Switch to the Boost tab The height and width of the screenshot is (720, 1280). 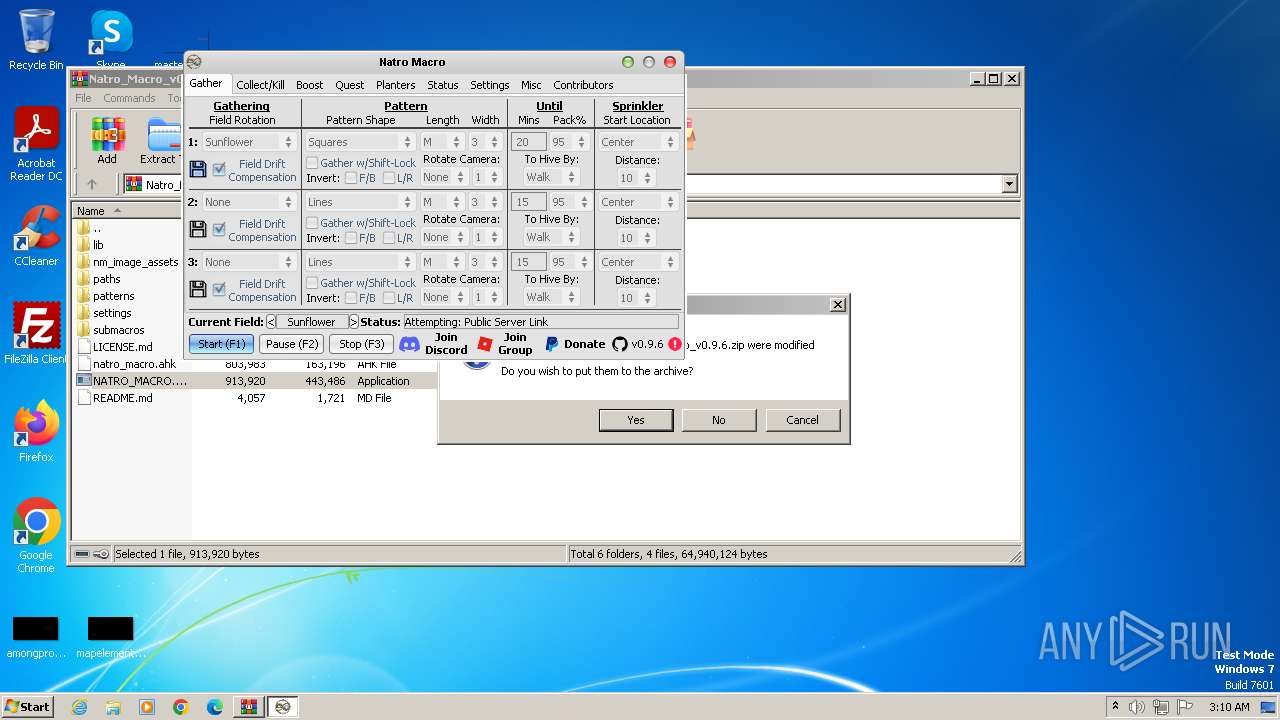click(309, 85)
